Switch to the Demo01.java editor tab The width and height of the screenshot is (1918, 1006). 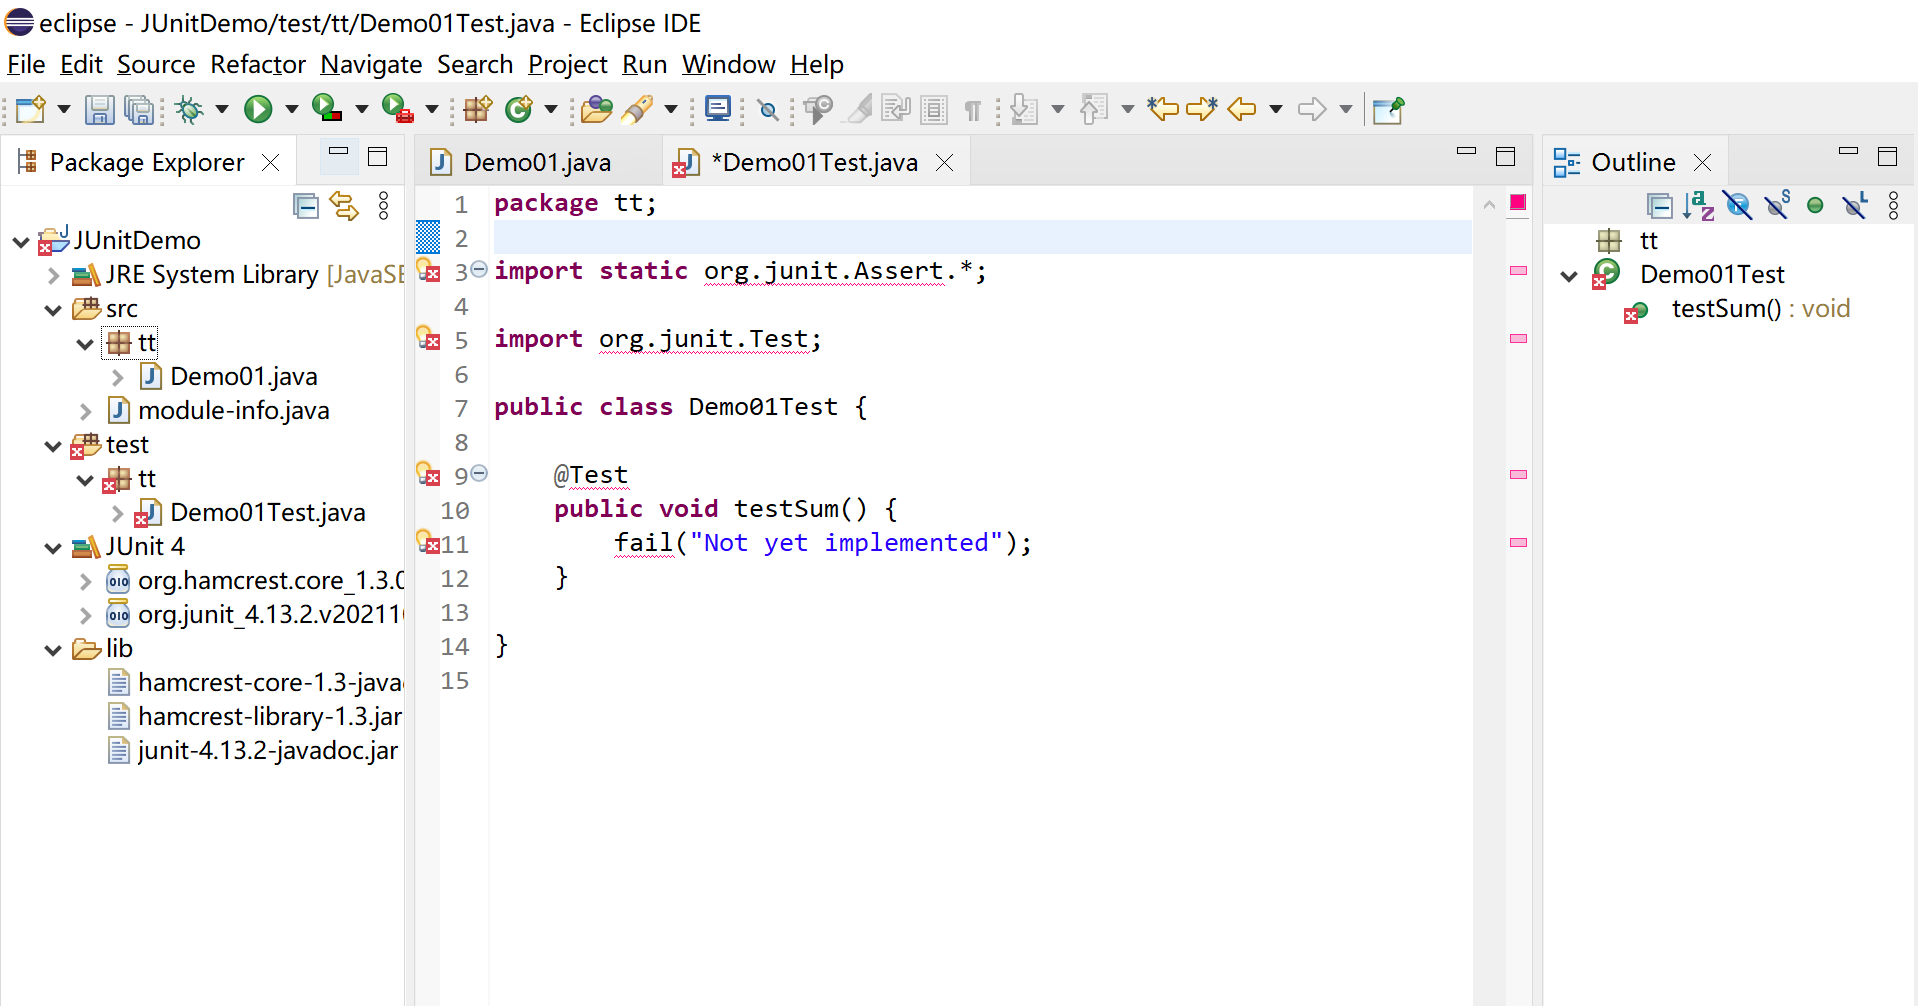pos(537,162)
